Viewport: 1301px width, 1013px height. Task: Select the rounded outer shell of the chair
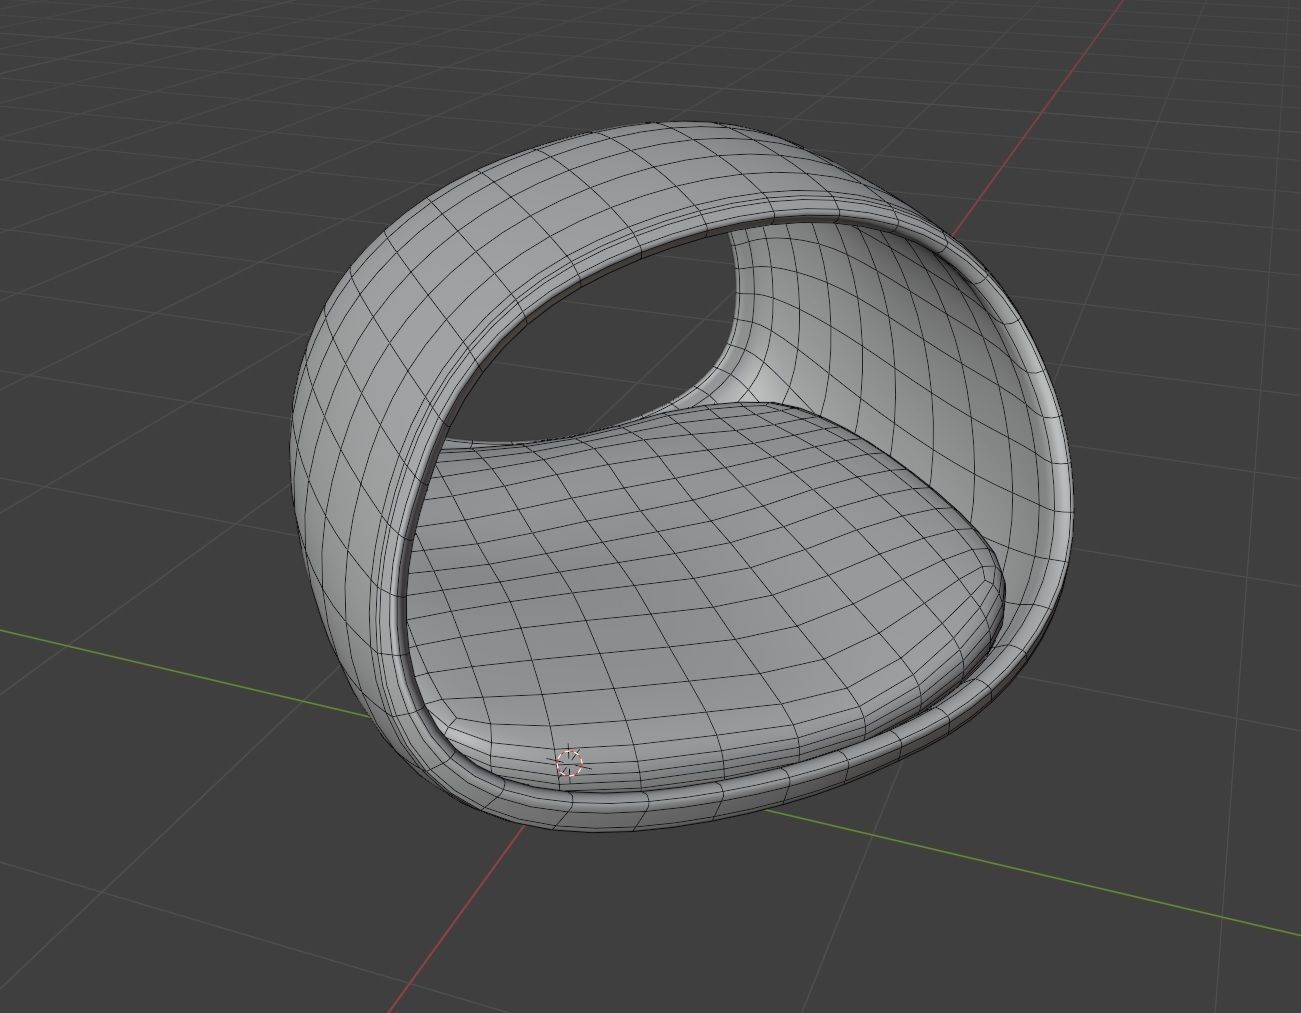(683, 477)
